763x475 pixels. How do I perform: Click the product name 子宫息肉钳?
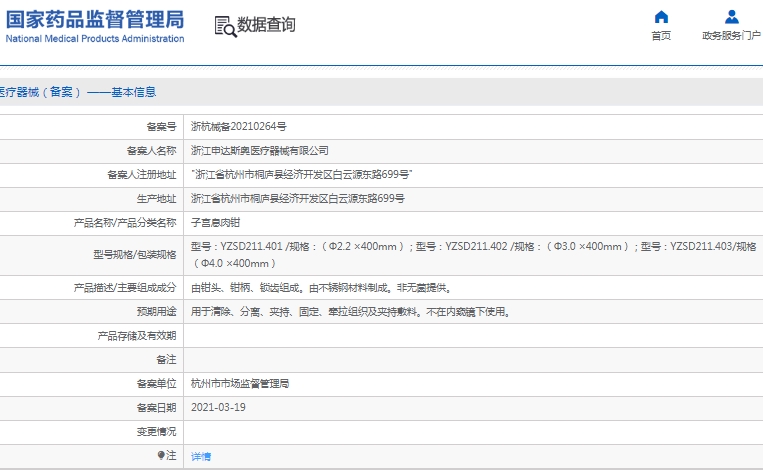[x=215, y=223]
